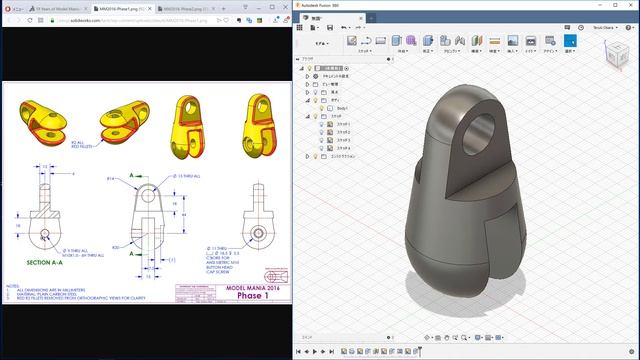Open a new design tab in Fusion
Viewport: 640px width, 360px height.
[371, 18]
